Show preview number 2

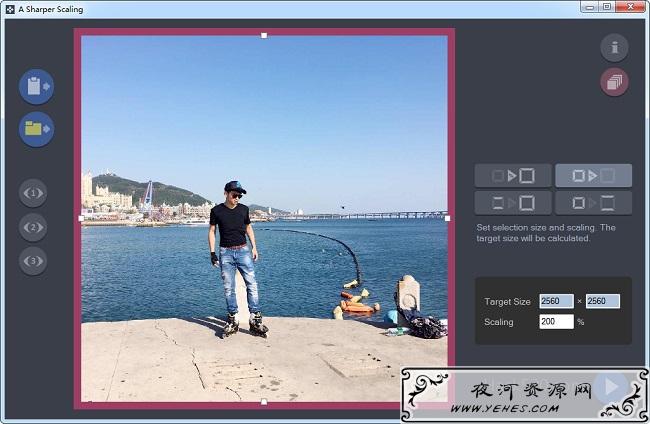pyautogui.click(x=33, y=227)
